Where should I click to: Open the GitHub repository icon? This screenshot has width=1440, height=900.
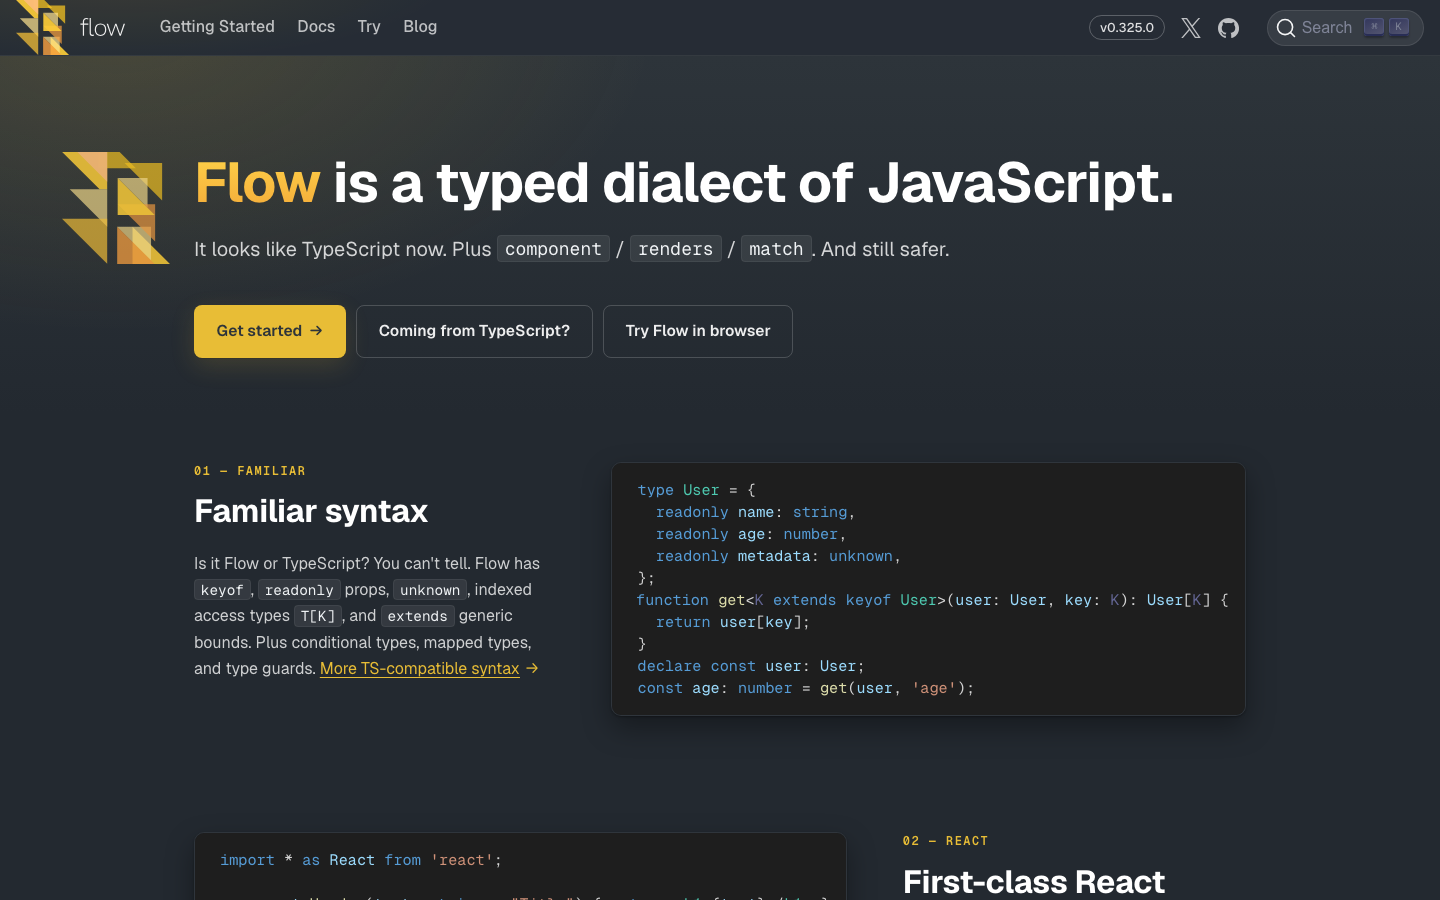click(1229, 28)
